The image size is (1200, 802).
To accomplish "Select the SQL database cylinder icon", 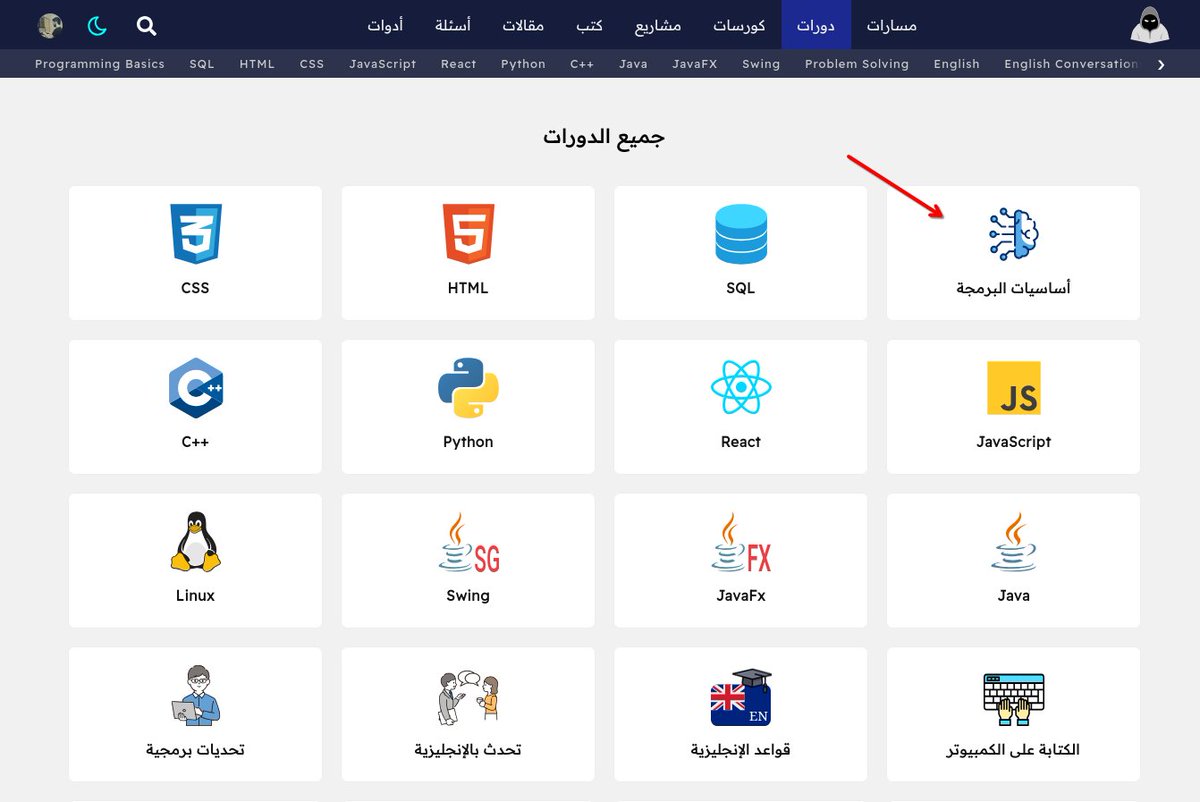I will coord(740,232).
